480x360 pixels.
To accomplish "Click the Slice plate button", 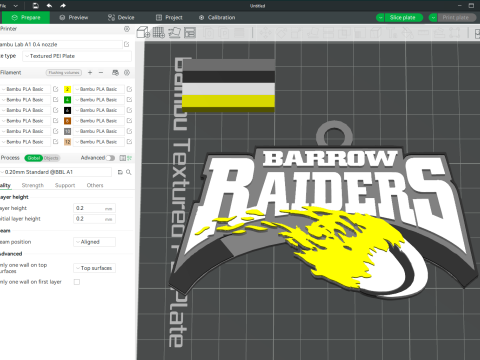I will click(x=403, y=18).
